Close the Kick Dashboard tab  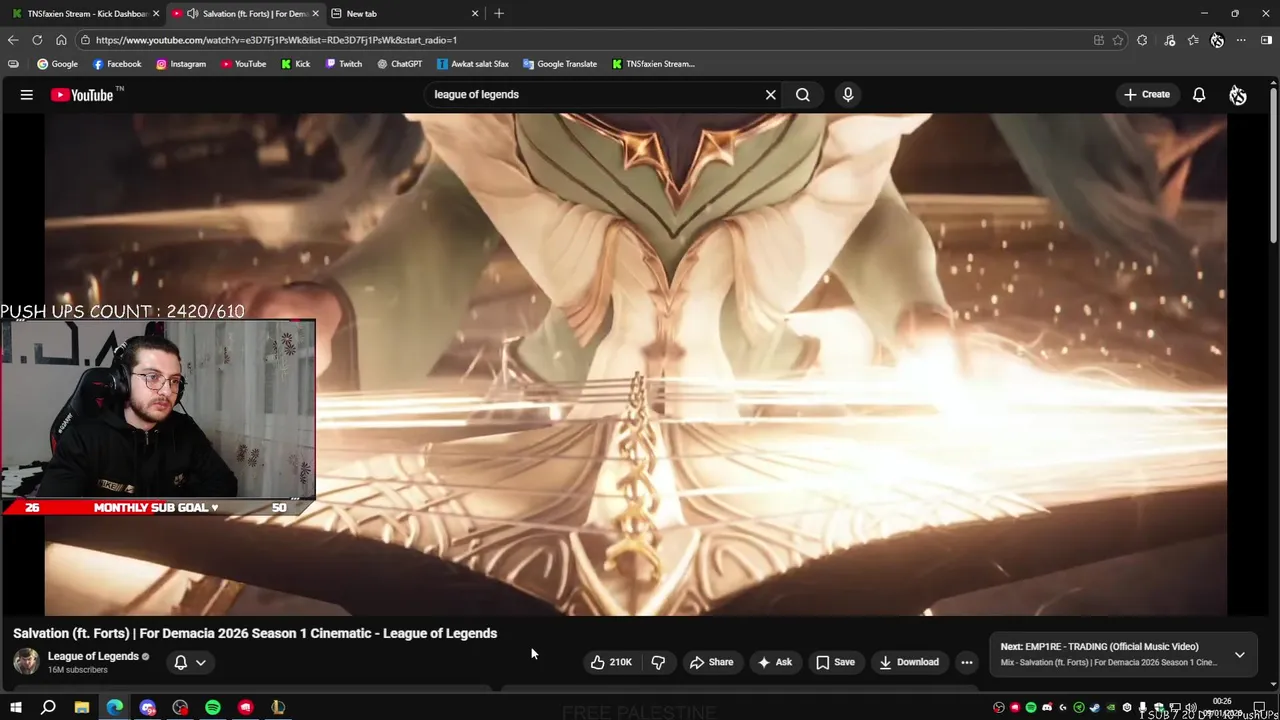click(x=156, y=14)
